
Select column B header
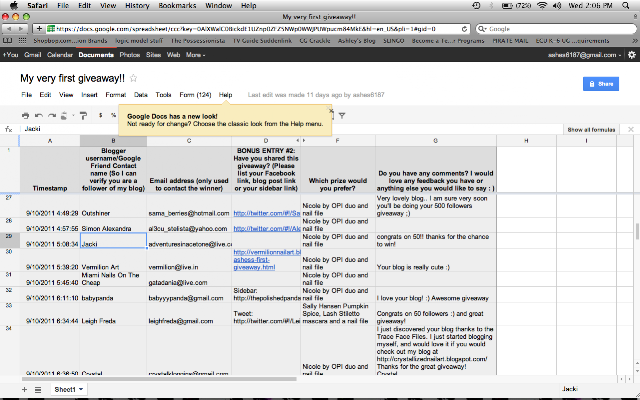(x=113, y=140)
